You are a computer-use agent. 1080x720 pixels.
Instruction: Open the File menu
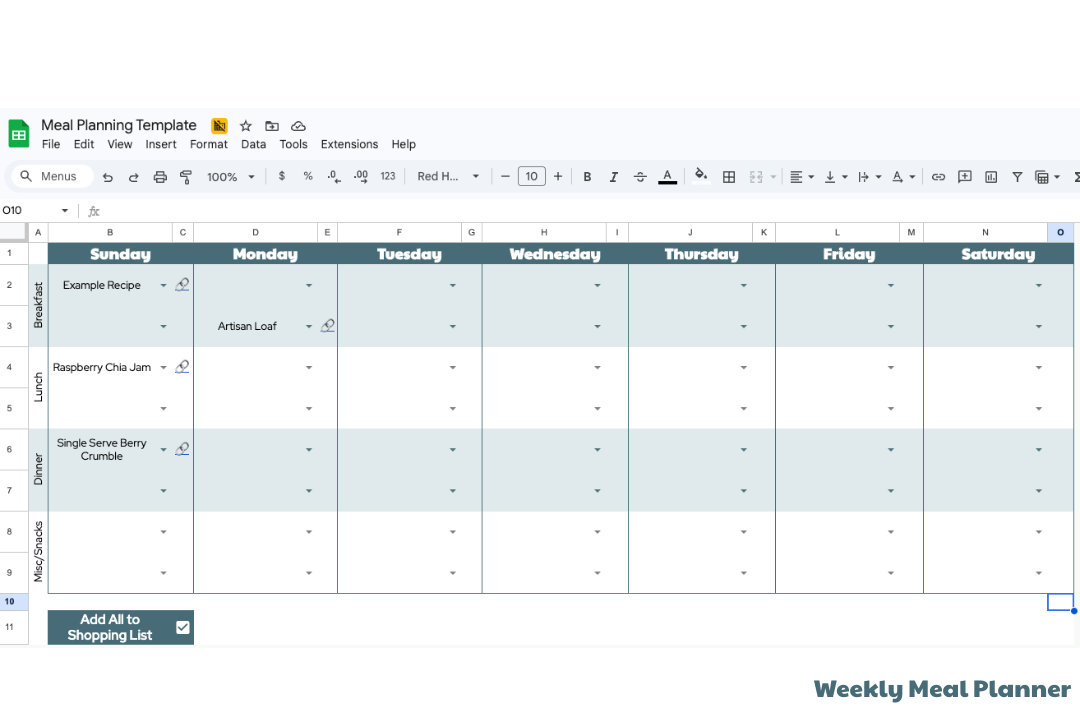(x=51, y=144)
